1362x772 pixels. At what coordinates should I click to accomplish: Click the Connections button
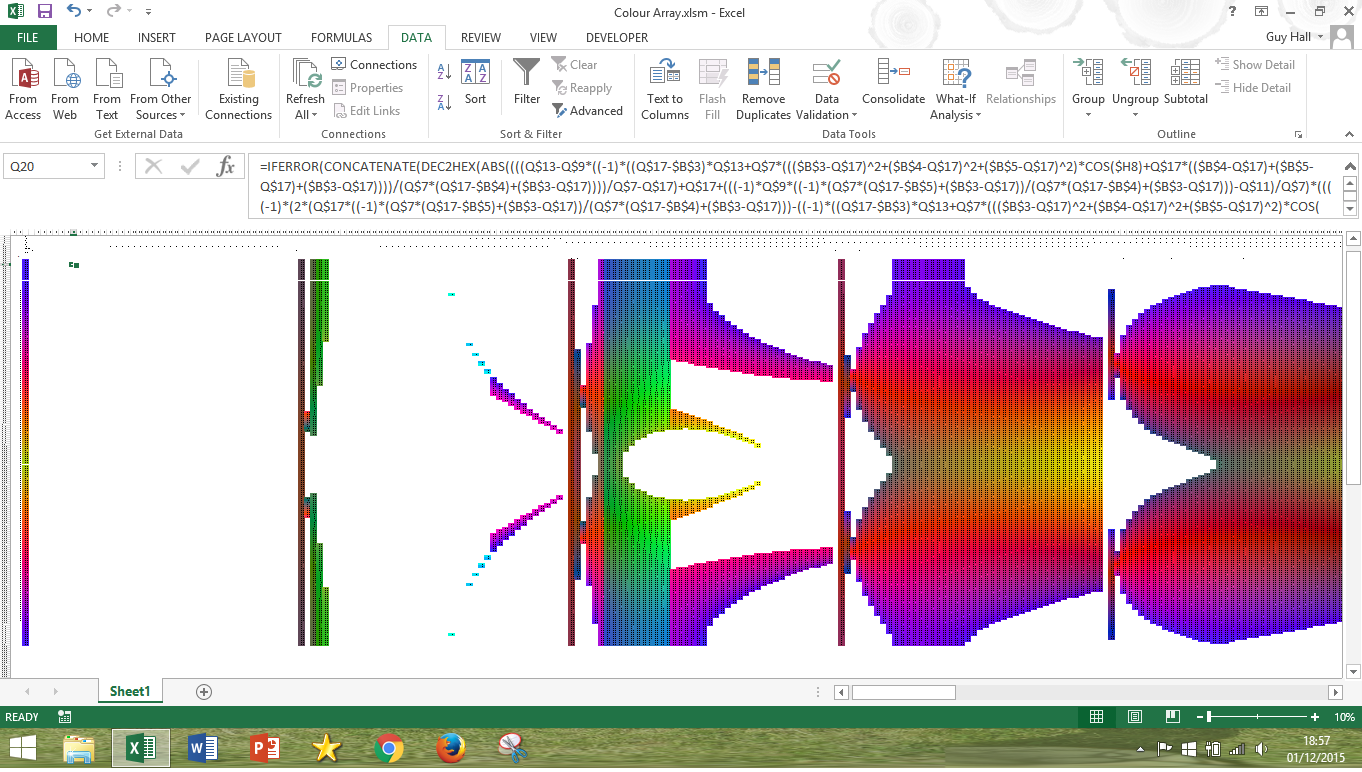pyautogui.click(x=374, y=65)
